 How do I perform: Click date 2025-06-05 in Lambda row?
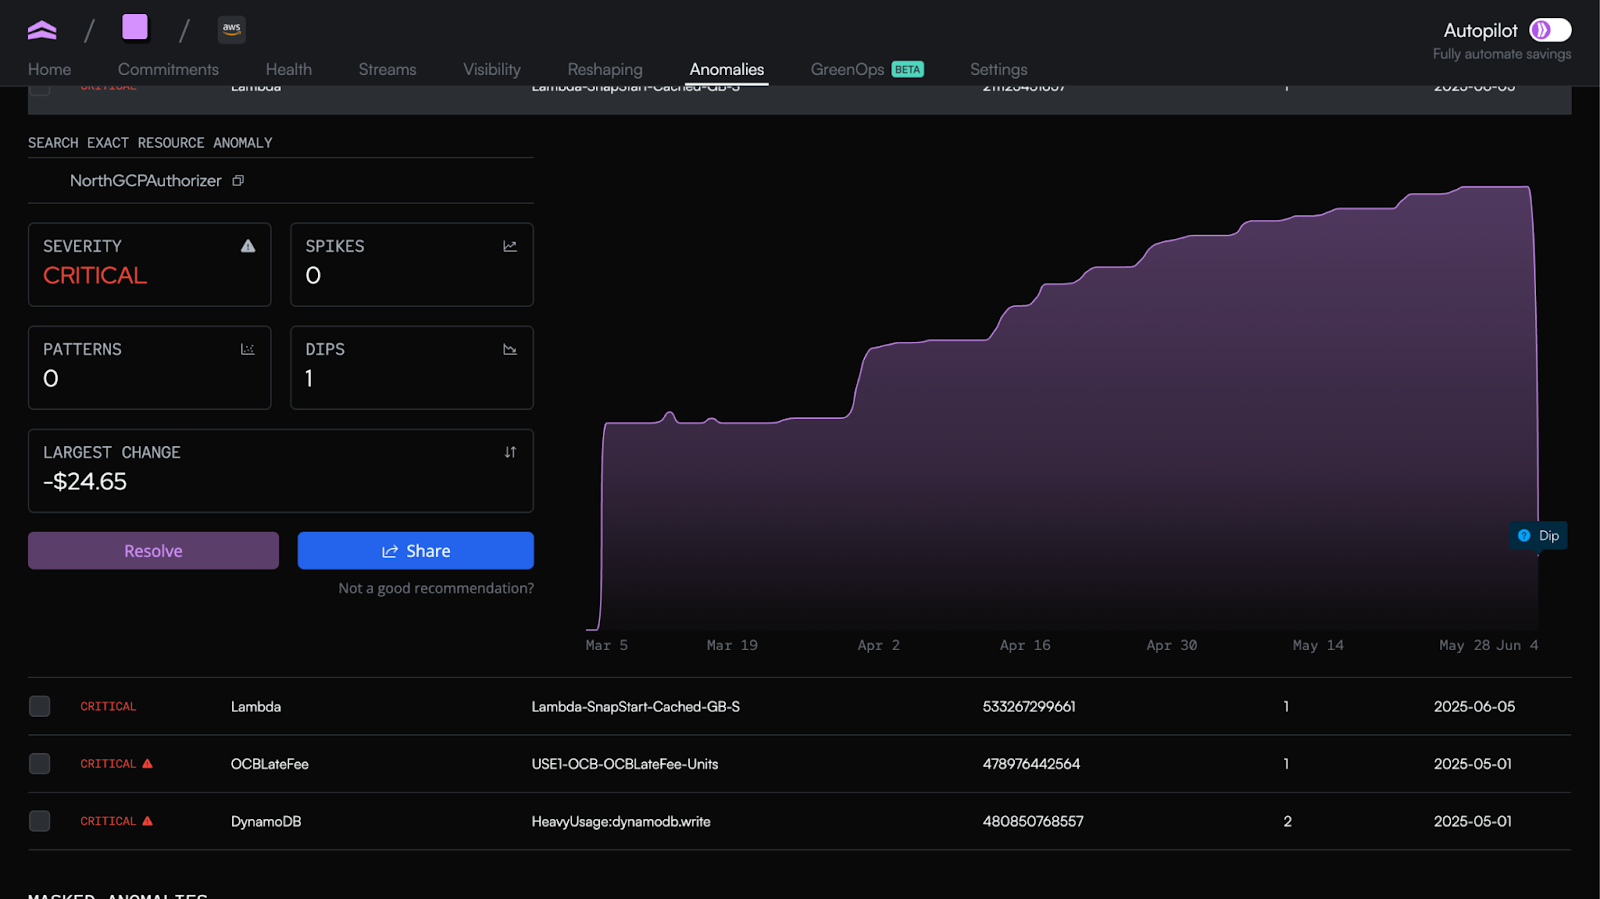click(1474, 706)
